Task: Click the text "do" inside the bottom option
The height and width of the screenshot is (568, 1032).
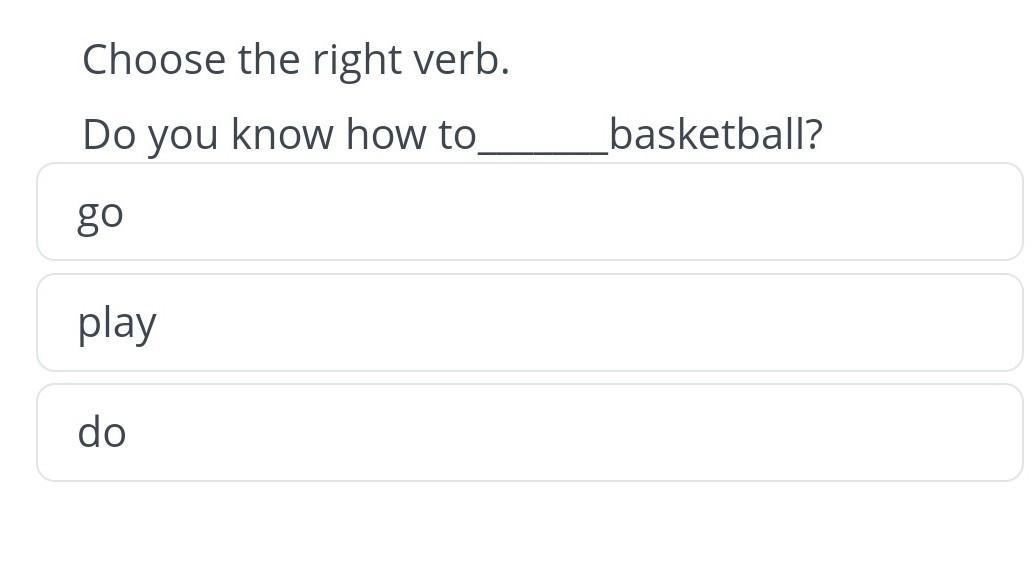Action: (101, 432)
